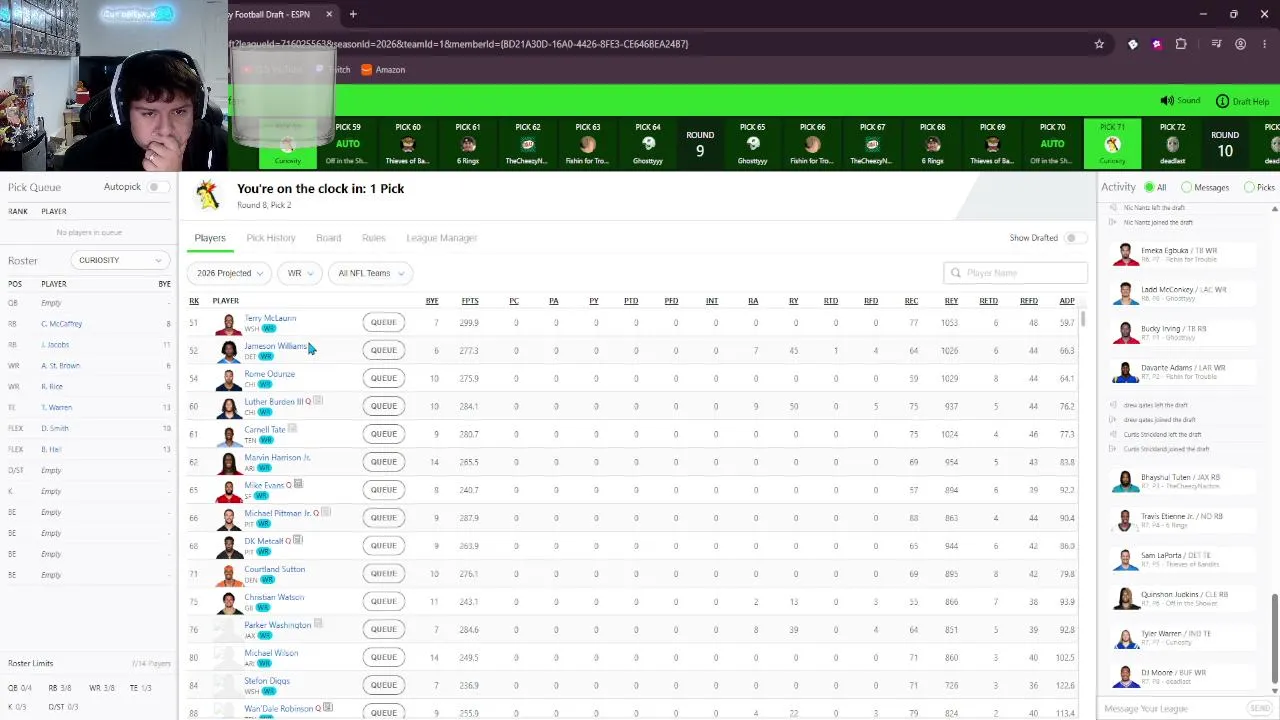Viewport: 1280px width, 720px height.
Task: Open A. St. Brown in the roster list
Action: (60, 366)
